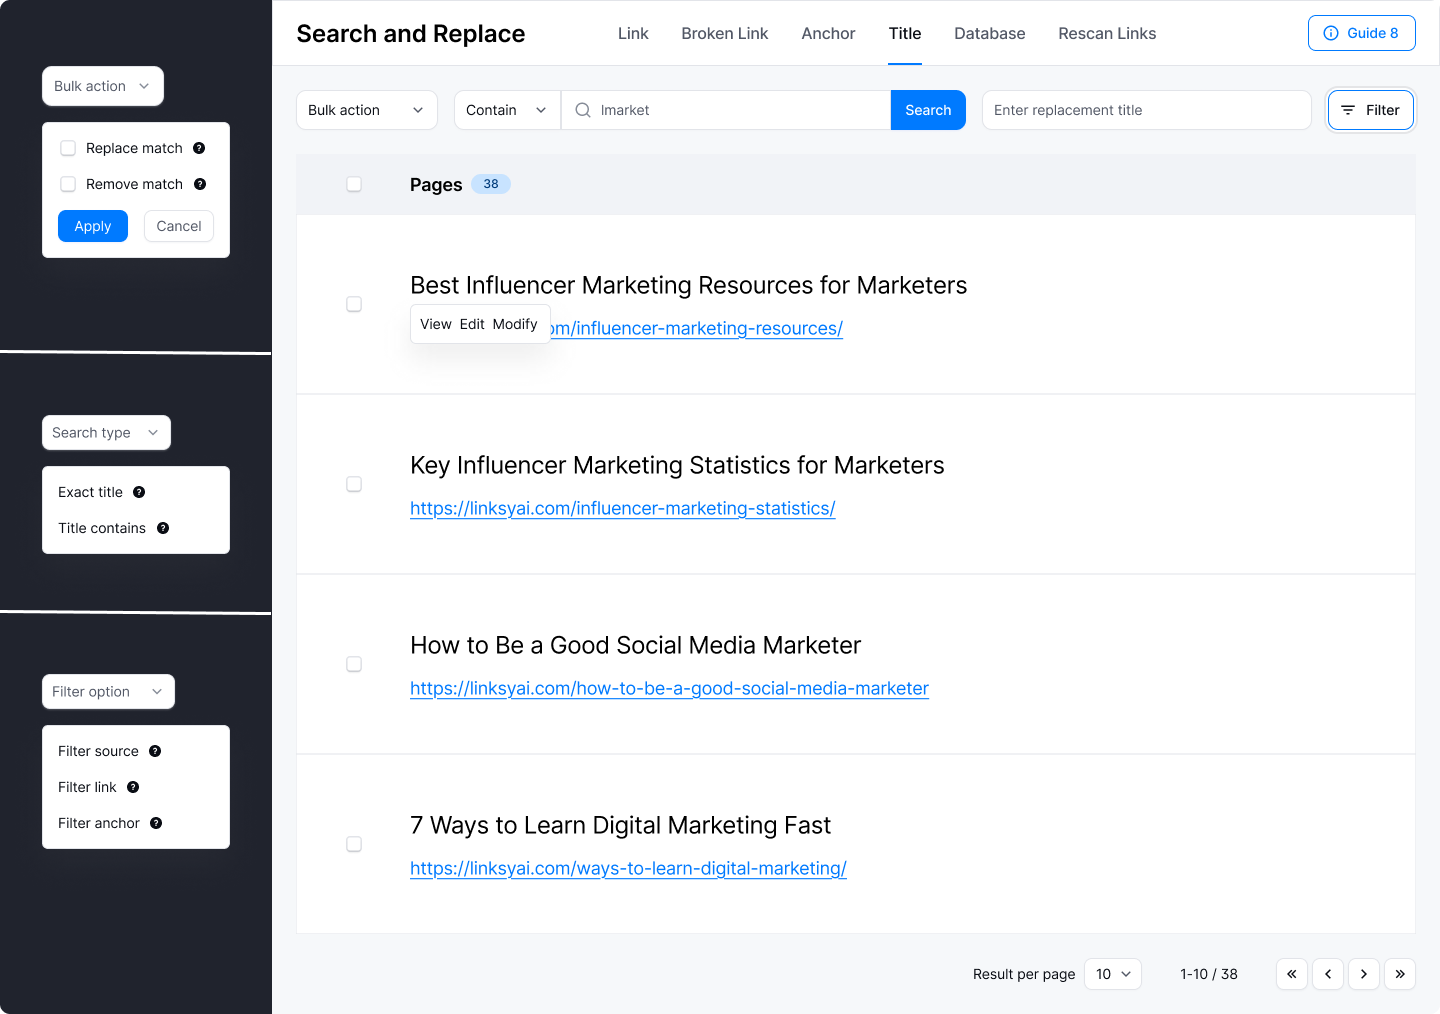Switch to the Broken Link tab

(725, 33)
